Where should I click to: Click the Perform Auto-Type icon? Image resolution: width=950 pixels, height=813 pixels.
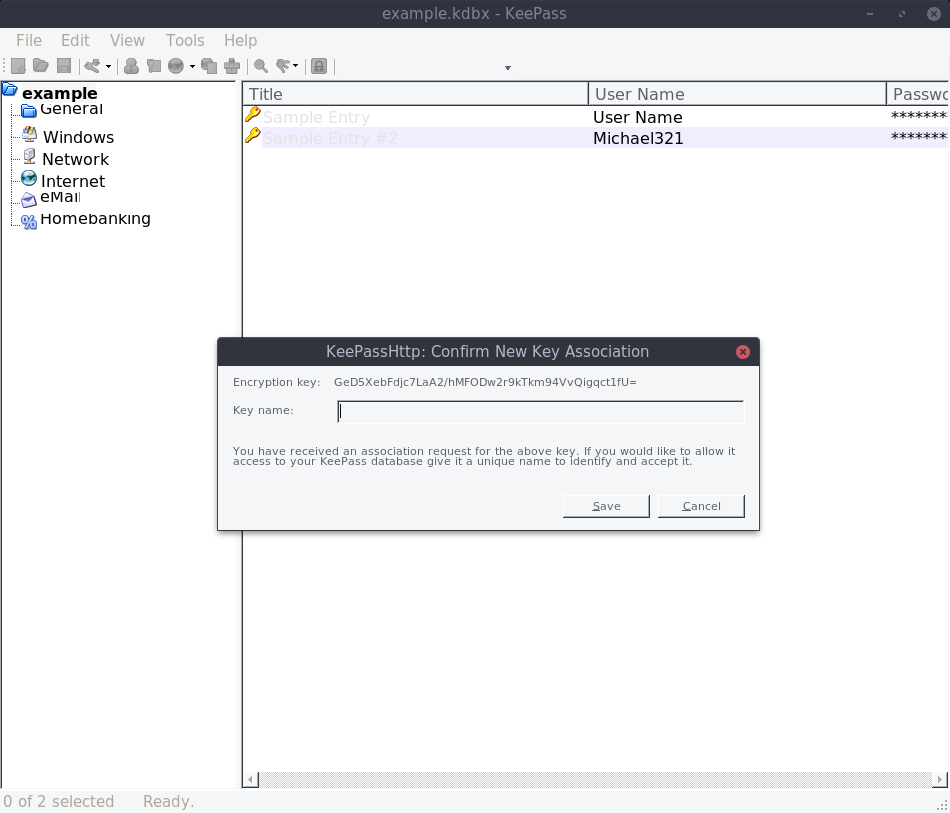(x=232, y=65)
